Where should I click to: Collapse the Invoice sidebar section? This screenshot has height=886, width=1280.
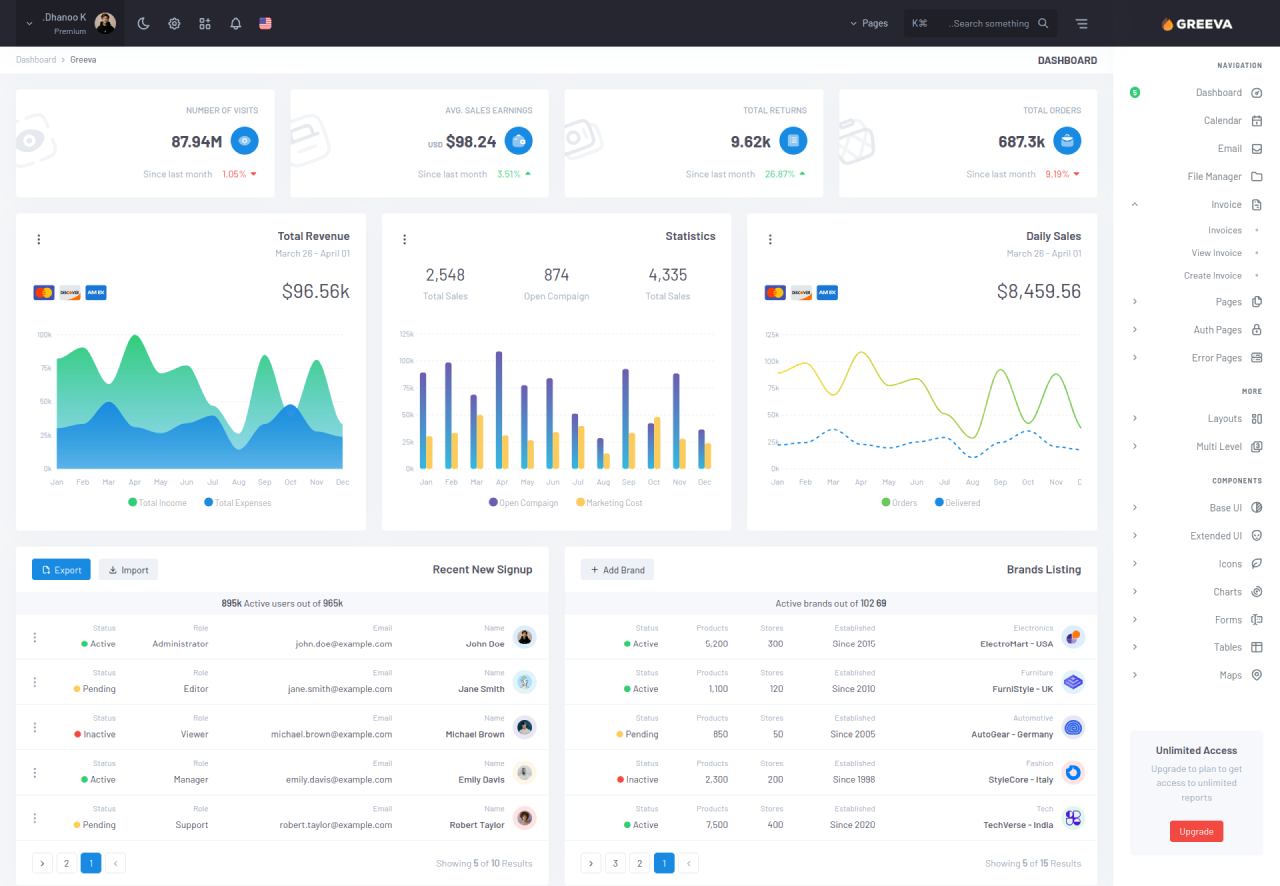[x=1196, y=204]
